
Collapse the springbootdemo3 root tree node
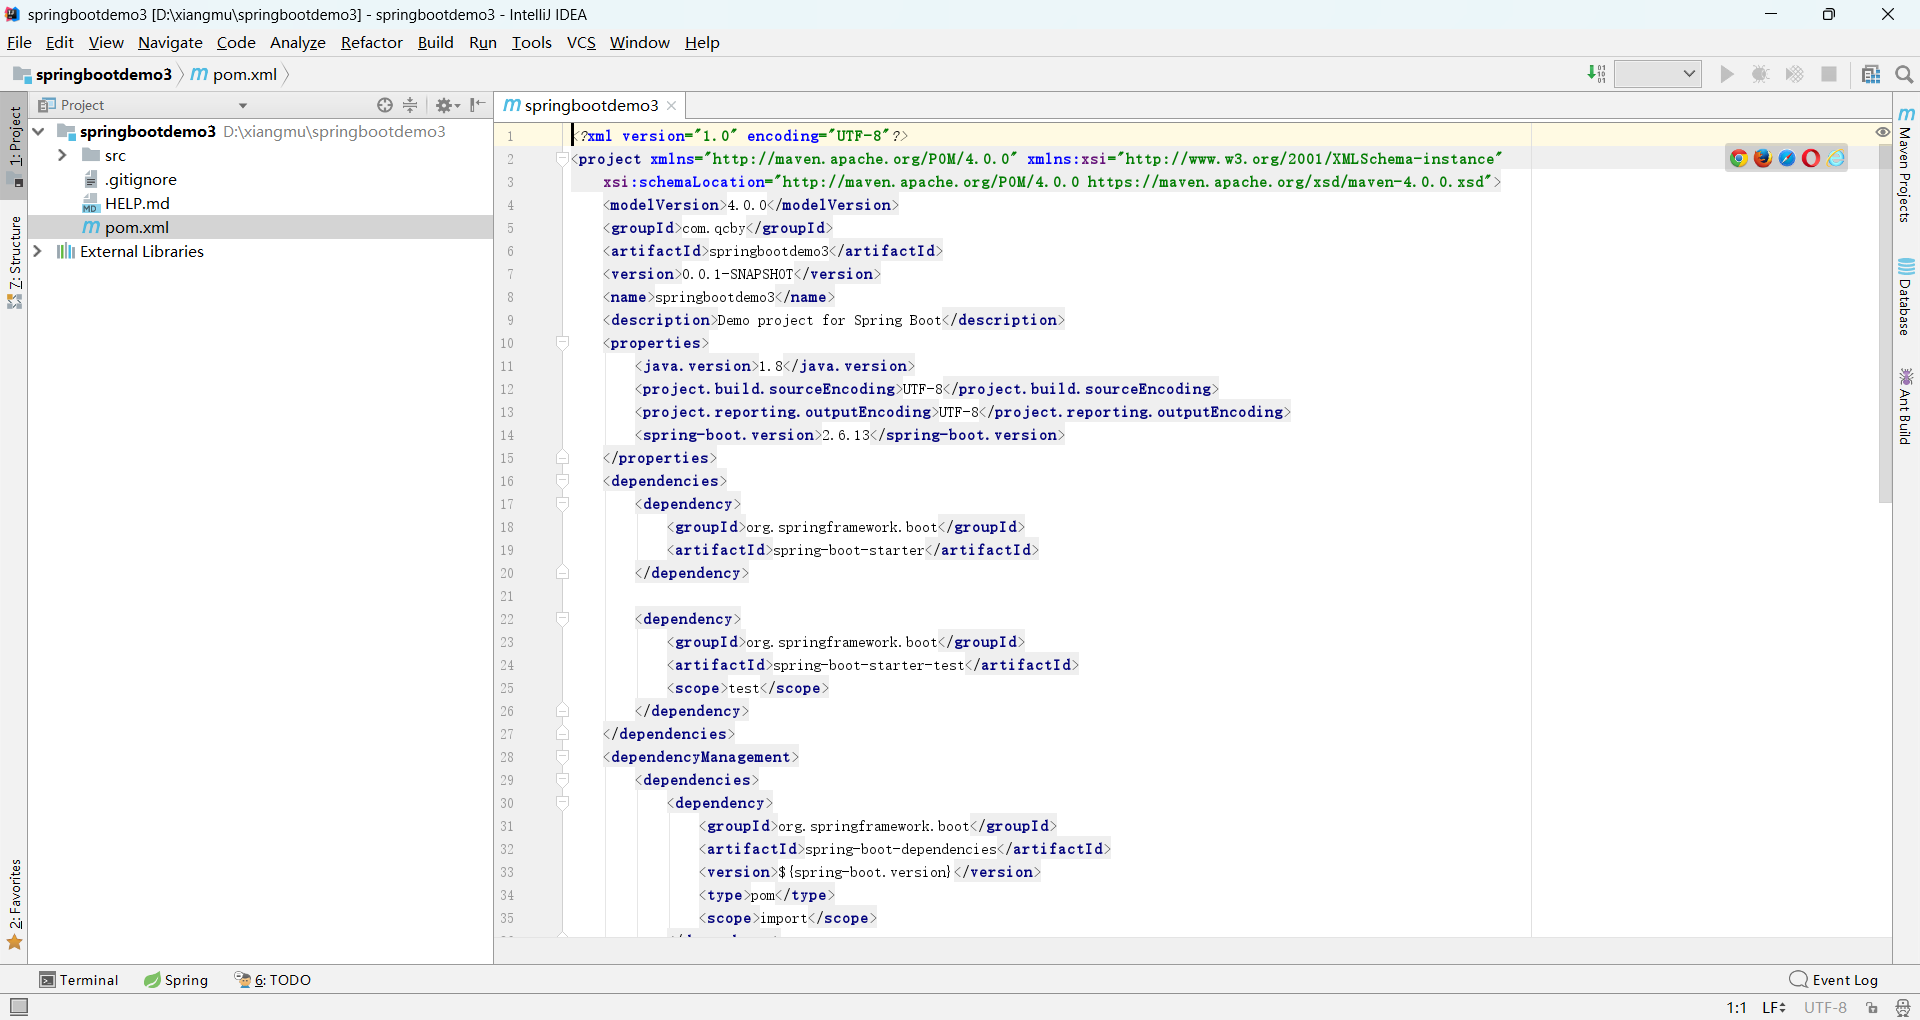pos(38,131)
